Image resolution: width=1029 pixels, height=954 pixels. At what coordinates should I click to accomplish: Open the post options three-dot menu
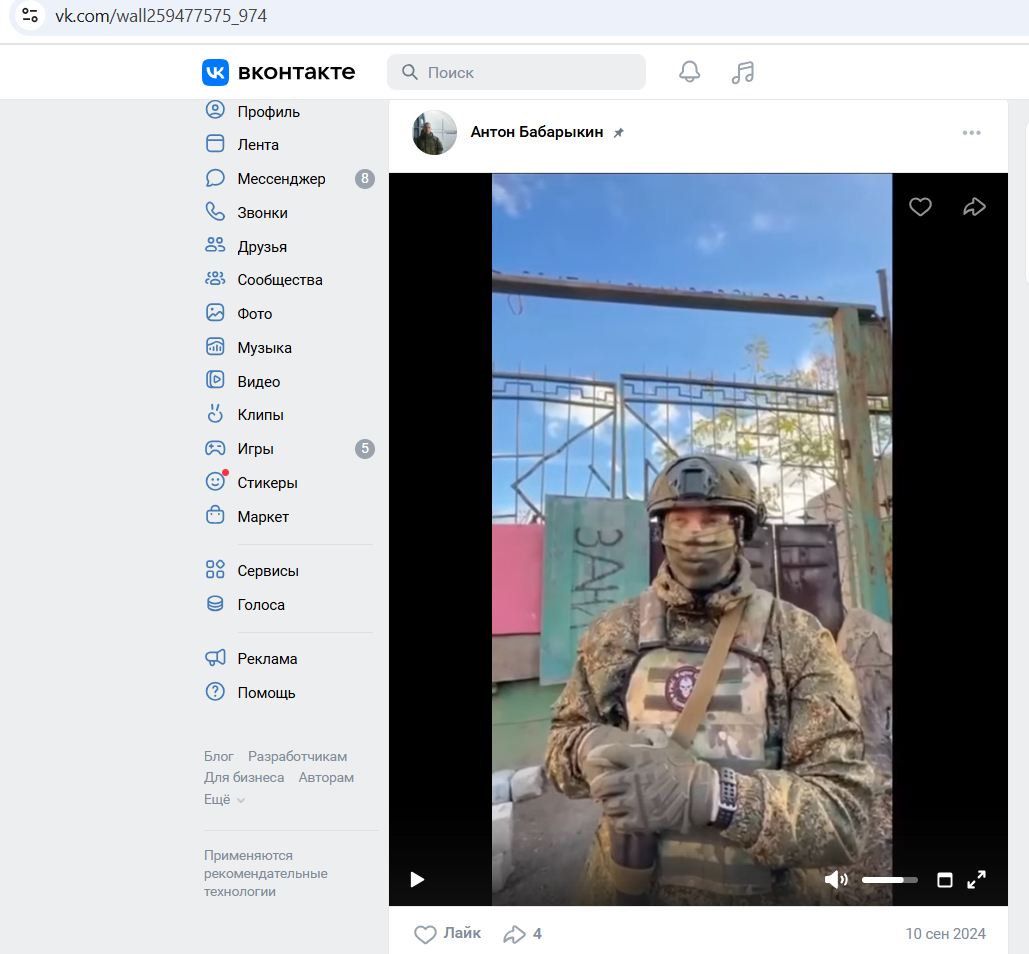pyautogui.click(x=971, y=133)
